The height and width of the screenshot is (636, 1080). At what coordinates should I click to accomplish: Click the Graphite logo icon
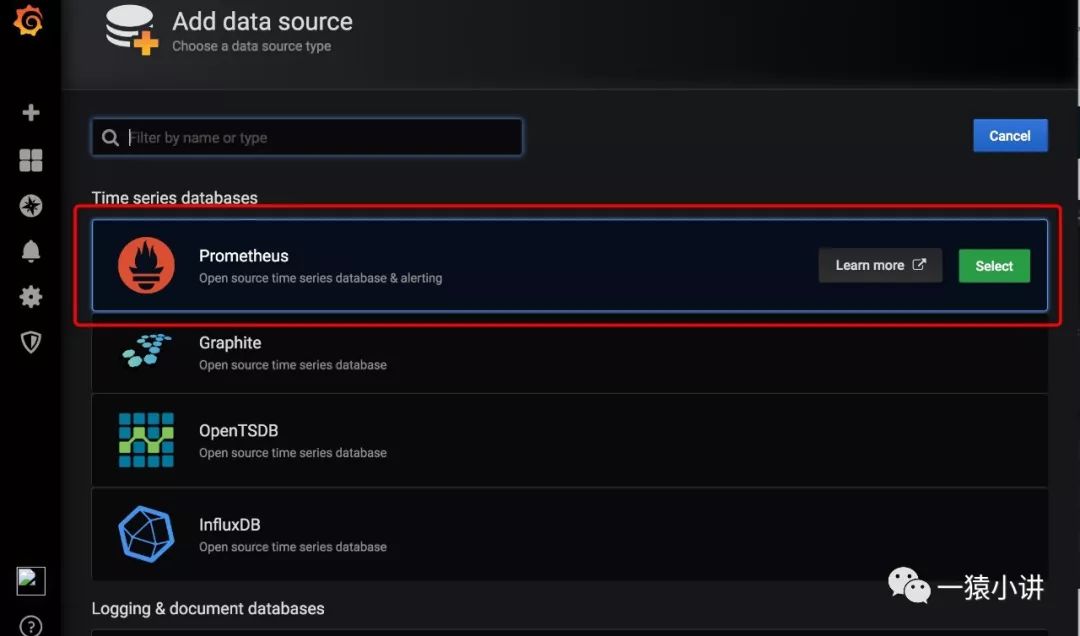(x=147, y=351)
